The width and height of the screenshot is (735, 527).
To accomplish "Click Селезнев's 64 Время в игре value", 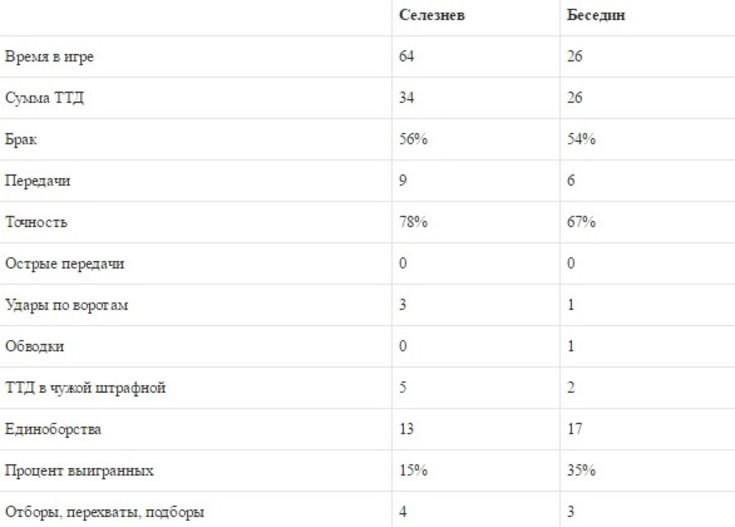I will (406, 57).
